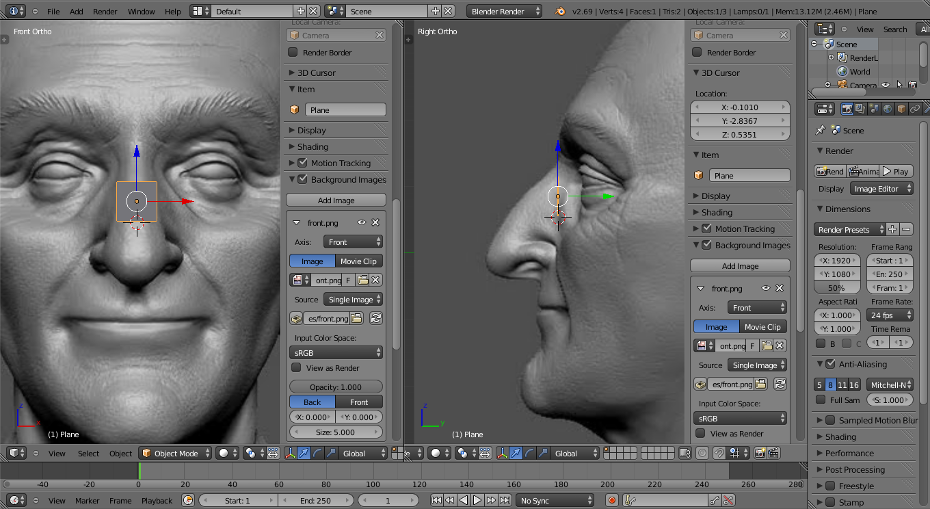Reload front.png image in left panel
Image resolution: width=930 pixels, height=509 pixels.
(375, 319)
